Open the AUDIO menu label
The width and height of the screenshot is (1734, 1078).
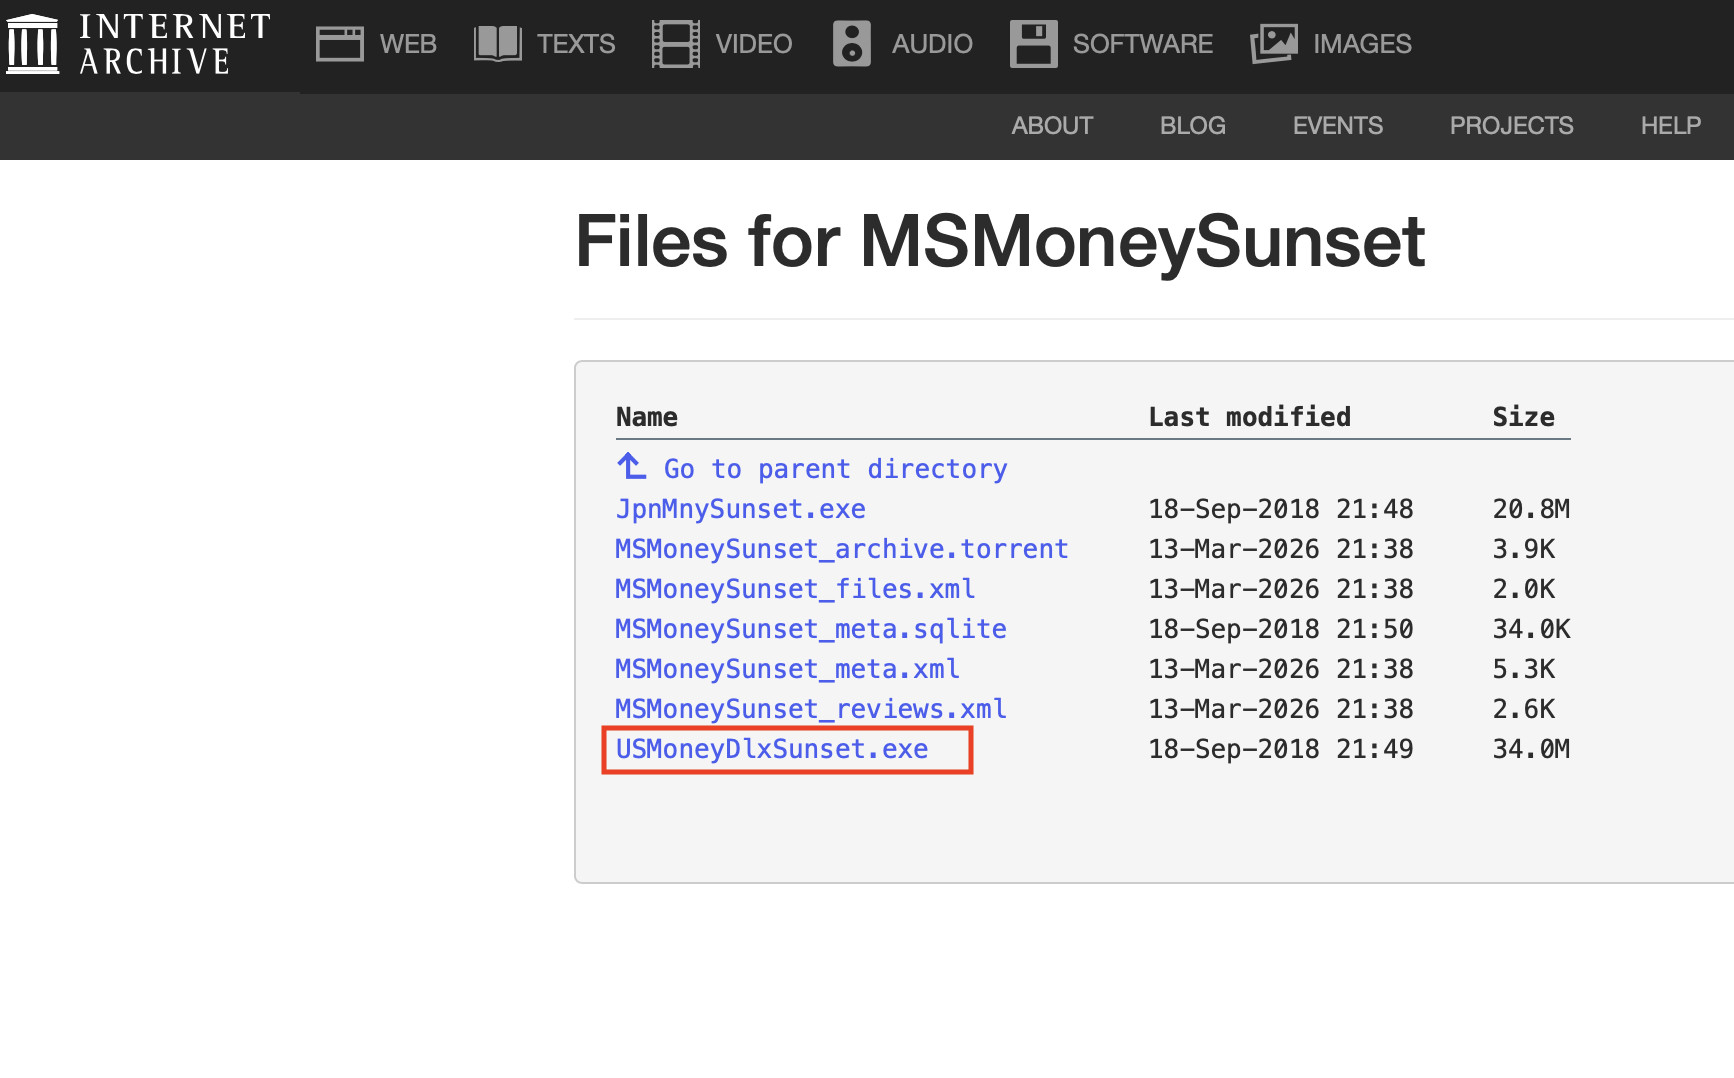[932, 44]
